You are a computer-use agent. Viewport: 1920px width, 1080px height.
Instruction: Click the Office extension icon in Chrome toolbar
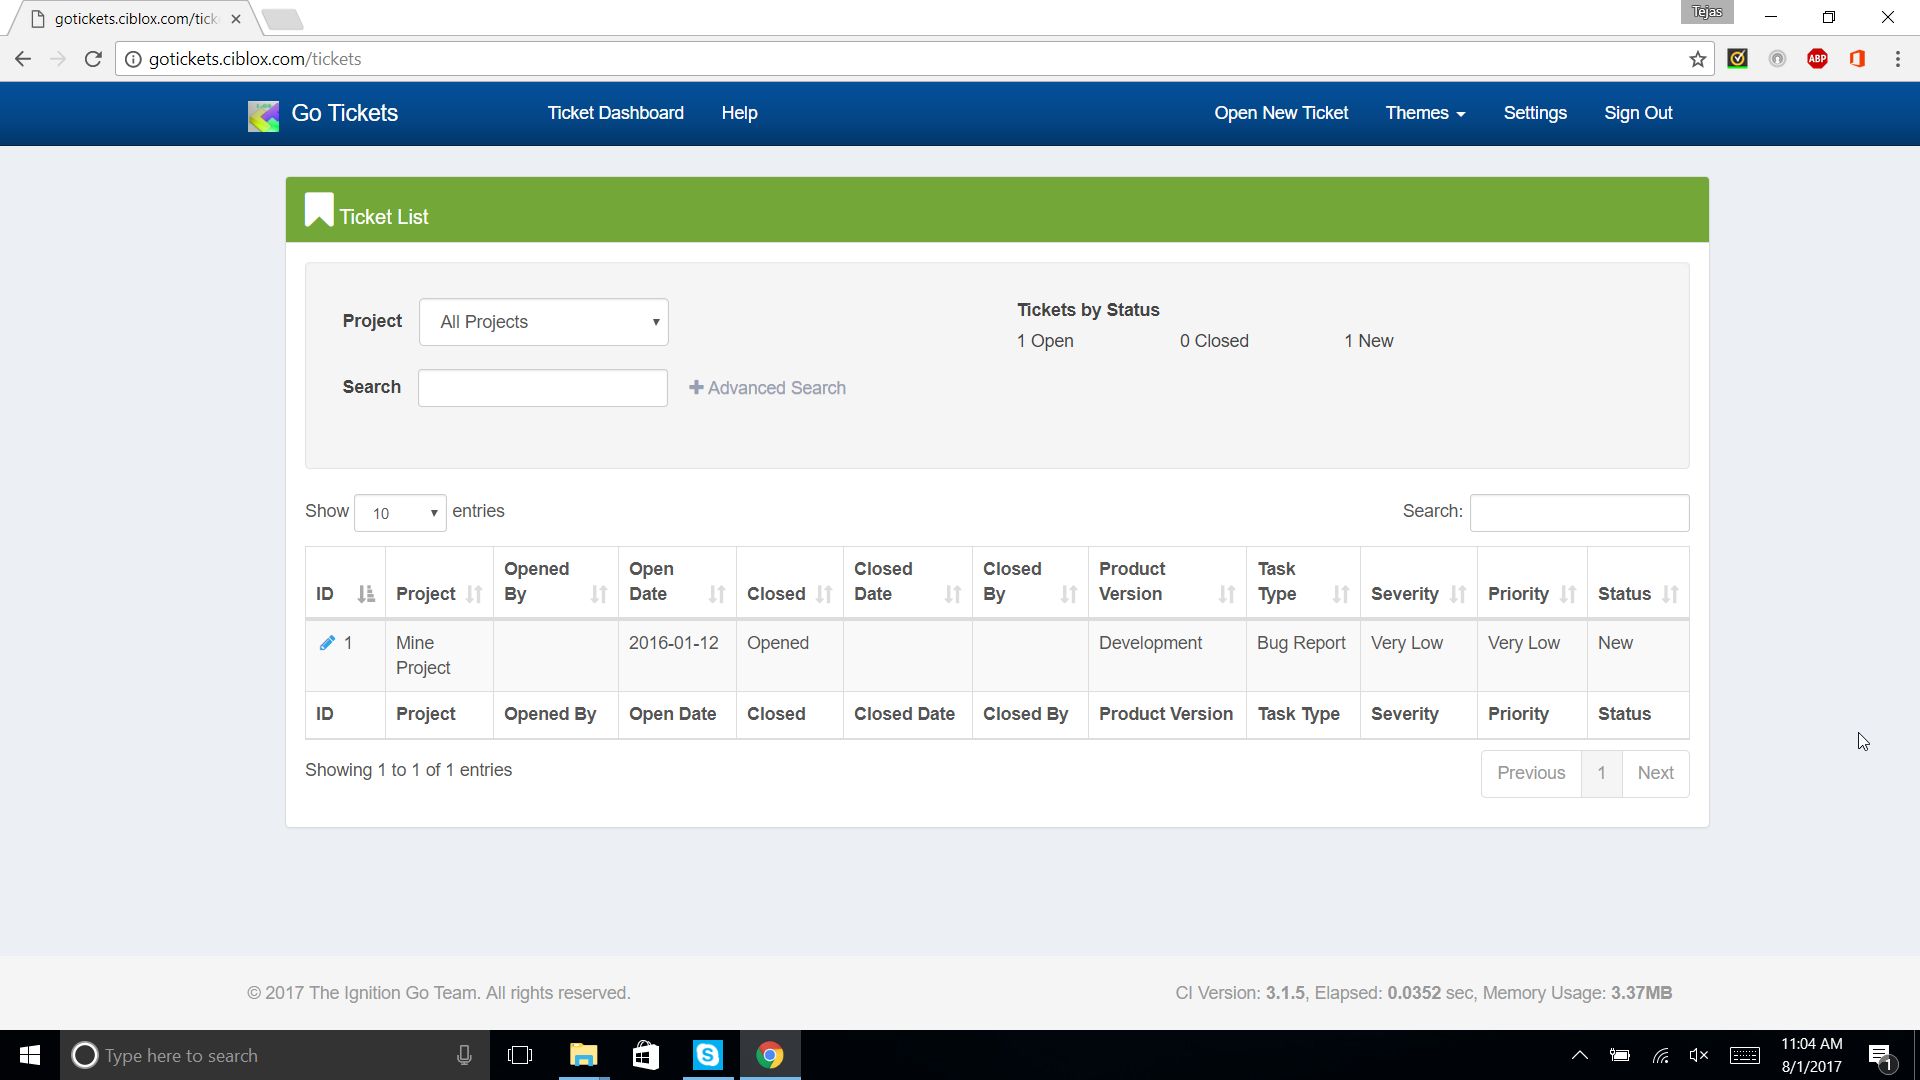(x=1857, y=59)
